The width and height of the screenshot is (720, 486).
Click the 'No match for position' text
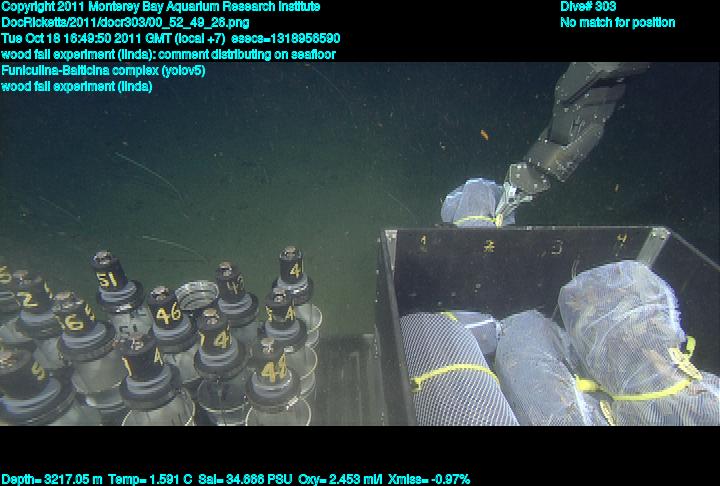coord(617,23)
